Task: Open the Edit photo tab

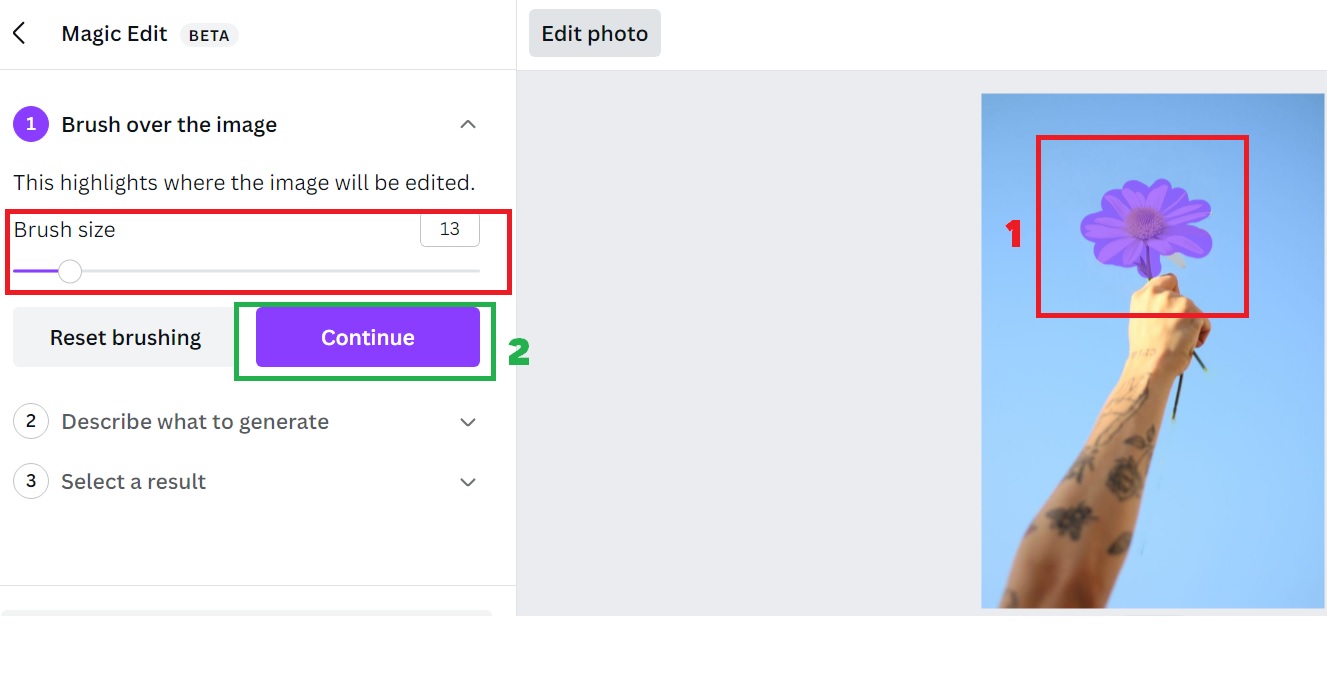Action: [x=595, y=34]
